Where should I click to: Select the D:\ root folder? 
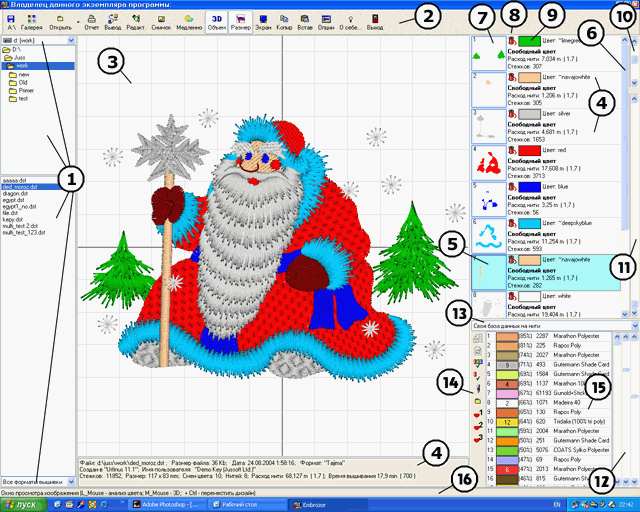click(11, 49)
